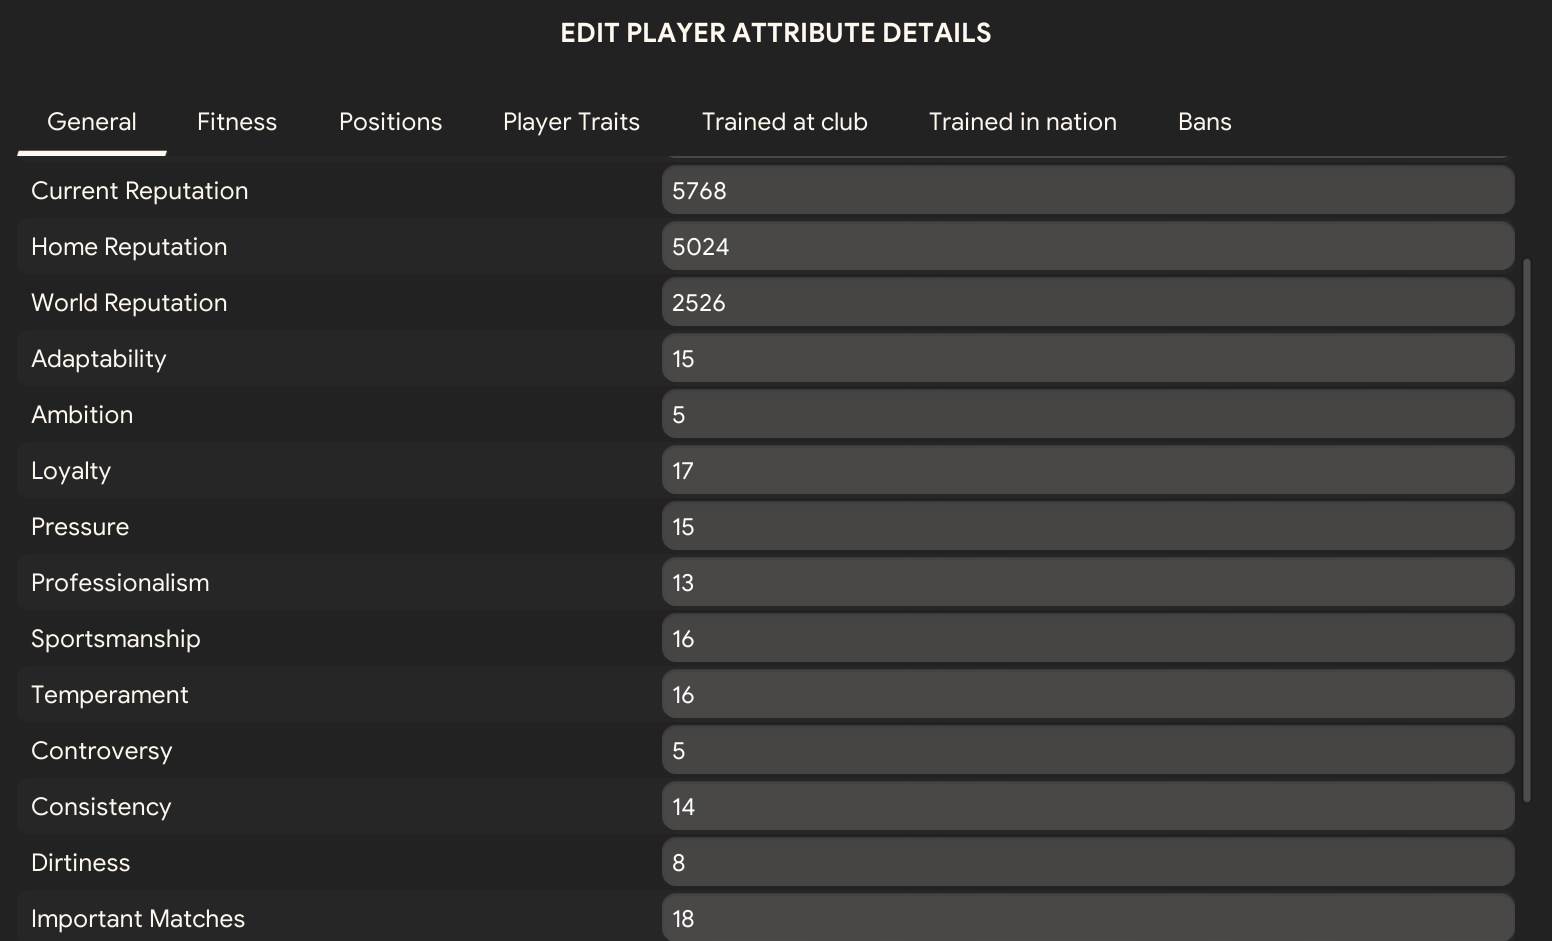Click the Adaptability value box
Screen dimensions: 1552x941
pos(1087,359)
